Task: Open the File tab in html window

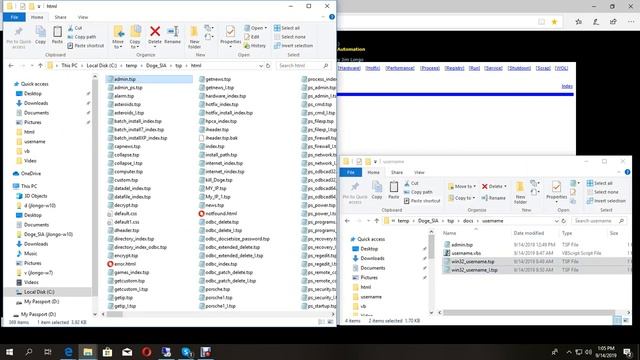Action: (x=14, y=17)
